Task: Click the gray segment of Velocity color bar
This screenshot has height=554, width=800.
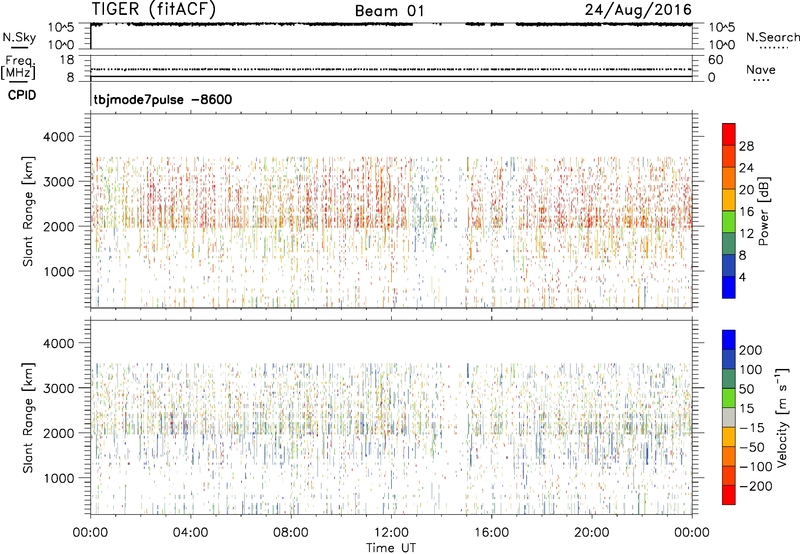Action: coord(729,417)
